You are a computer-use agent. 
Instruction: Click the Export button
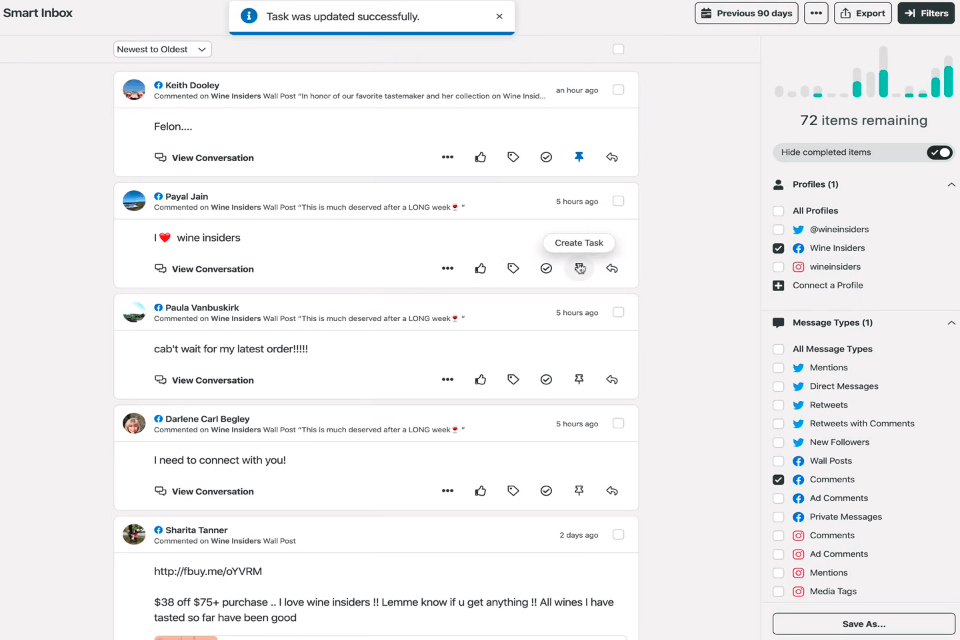(x=862, y=13)
